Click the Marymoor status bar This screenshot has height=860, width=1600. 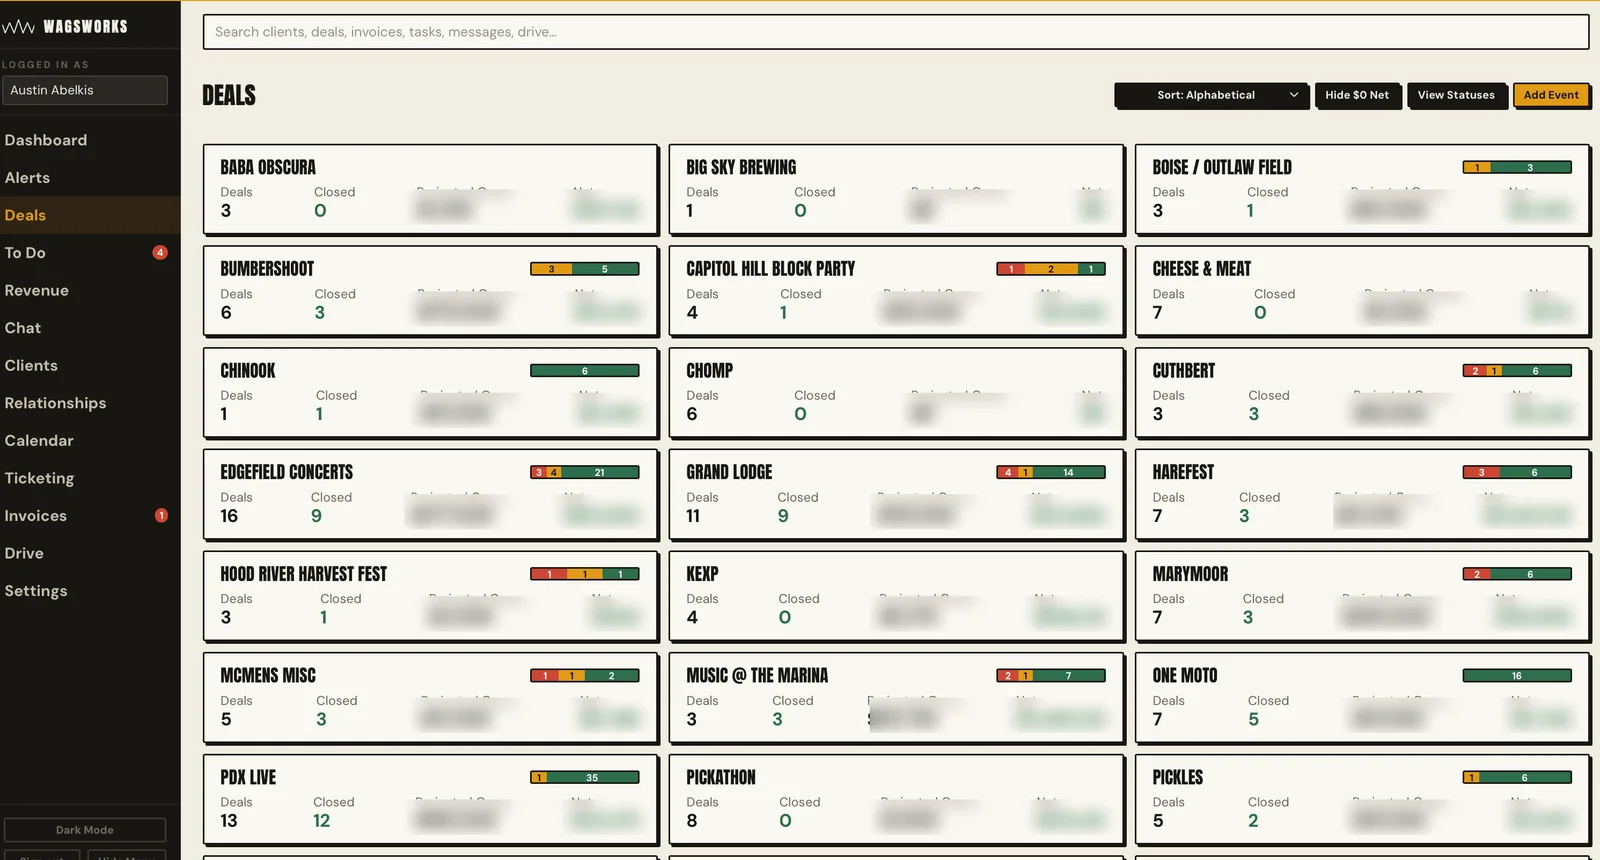1517,574
